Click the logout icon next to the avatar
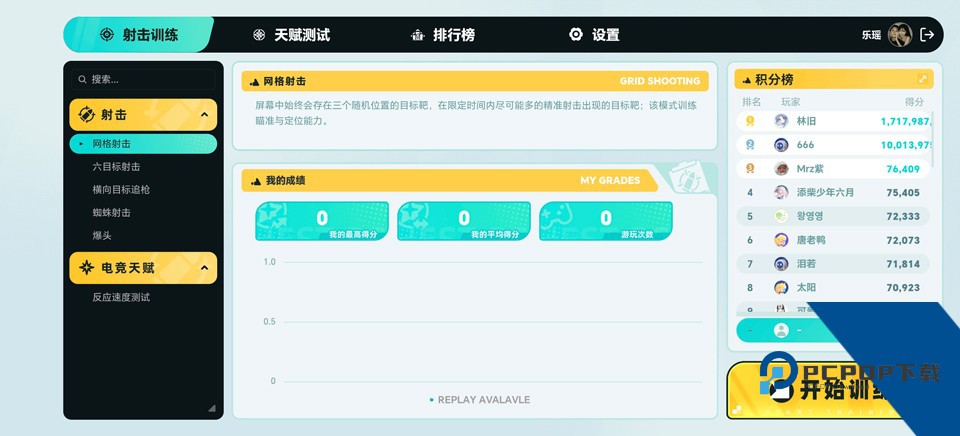The image size is (960, 436). coord(927,34)
